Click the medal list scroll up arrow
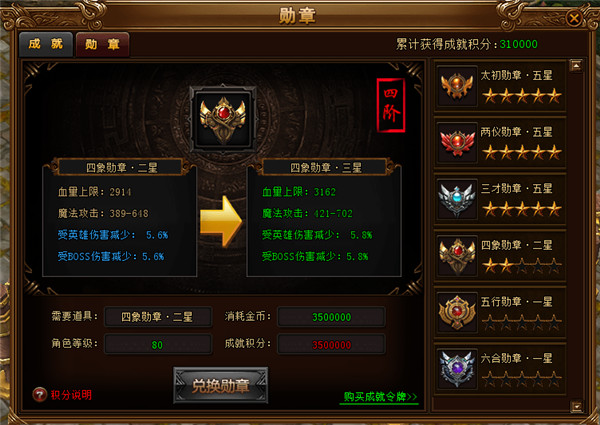This screenshot has width=600, height=425. pos(576,65)
